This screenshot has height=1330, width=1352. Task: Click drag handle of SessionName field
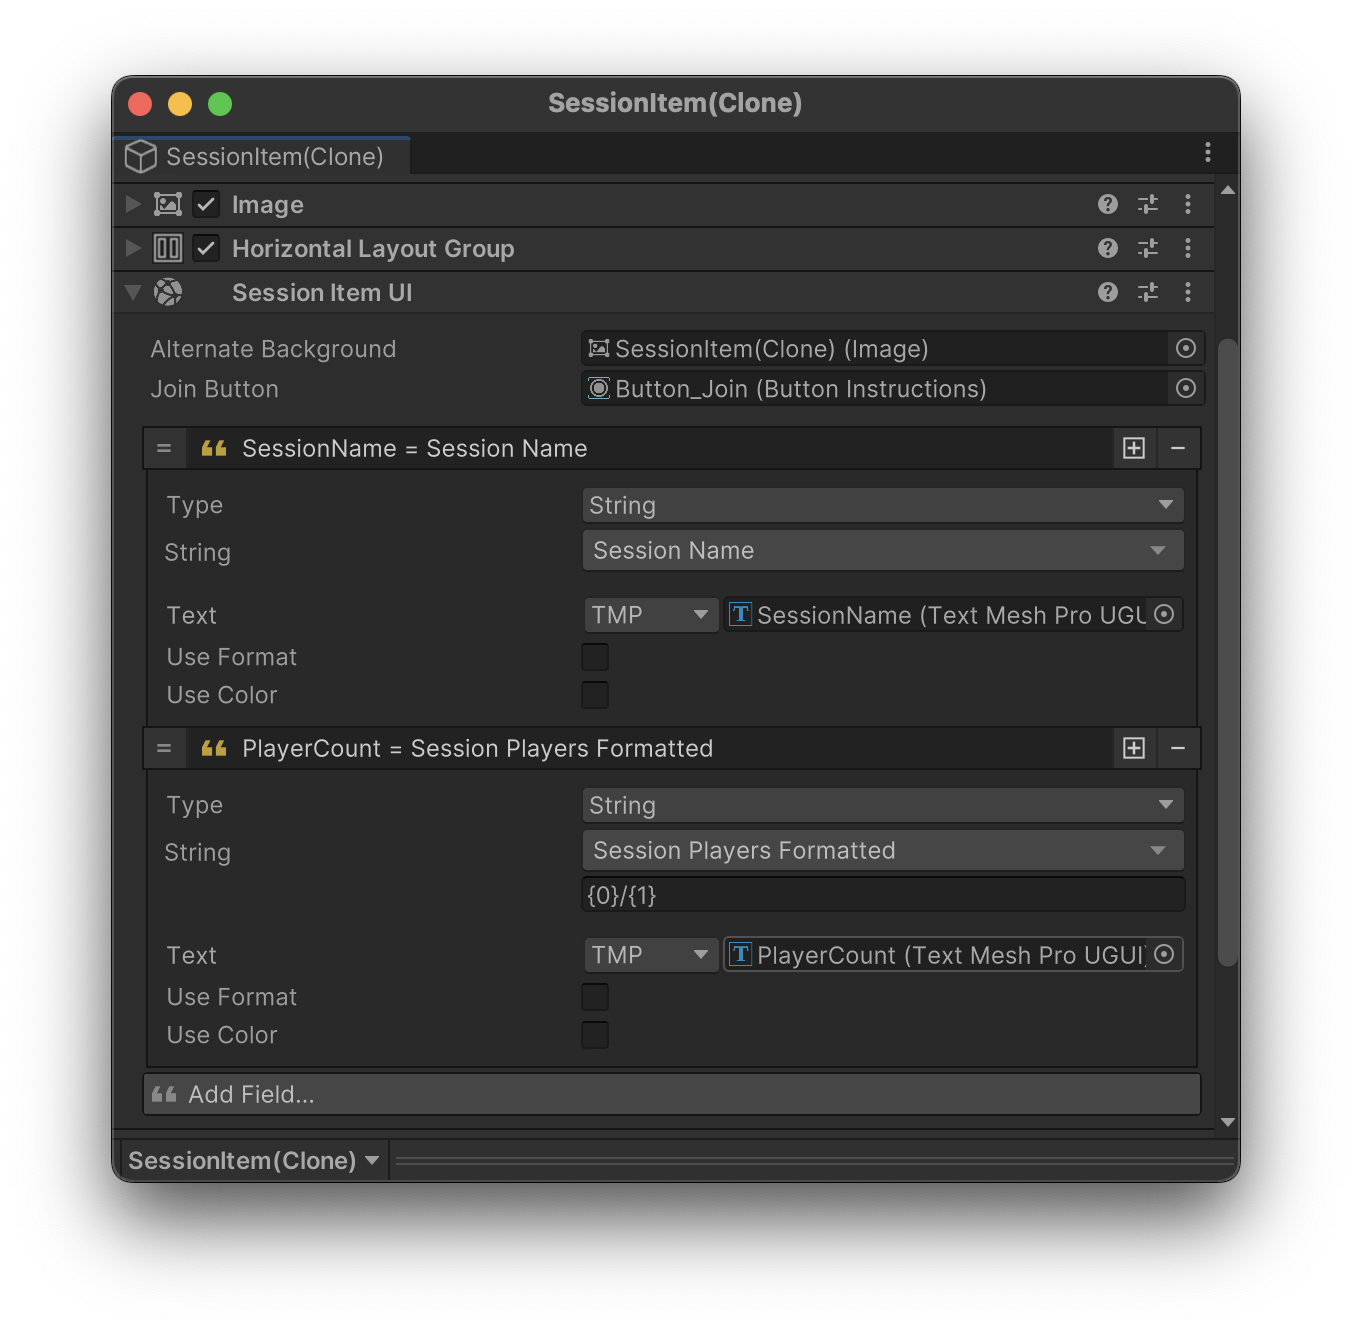coord(164,448)
